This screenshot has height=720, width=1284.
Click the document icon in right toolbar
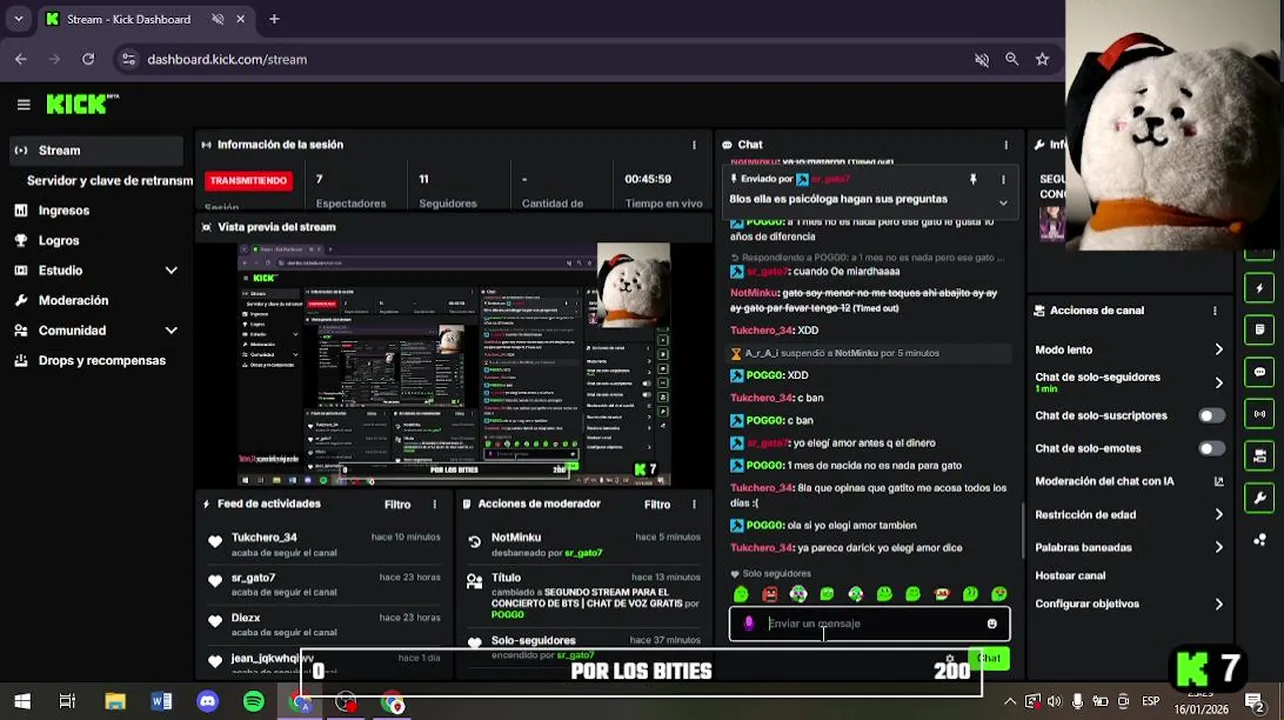pyautogui.click(x=1259, y=329)
